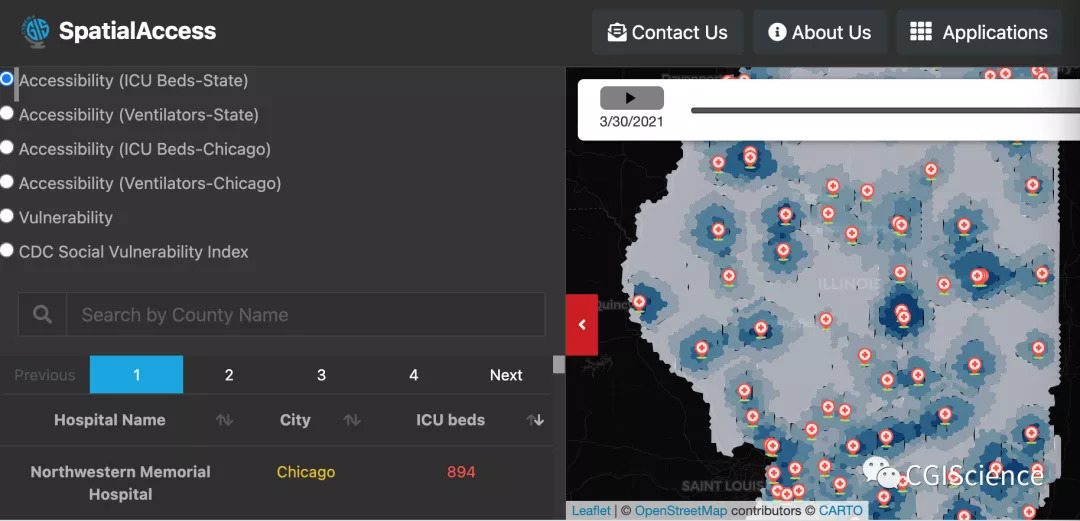This screenshot has width=1080, height=521.
Task: Jump to page 4 of hospital list
Action: (x=413, y=375)
